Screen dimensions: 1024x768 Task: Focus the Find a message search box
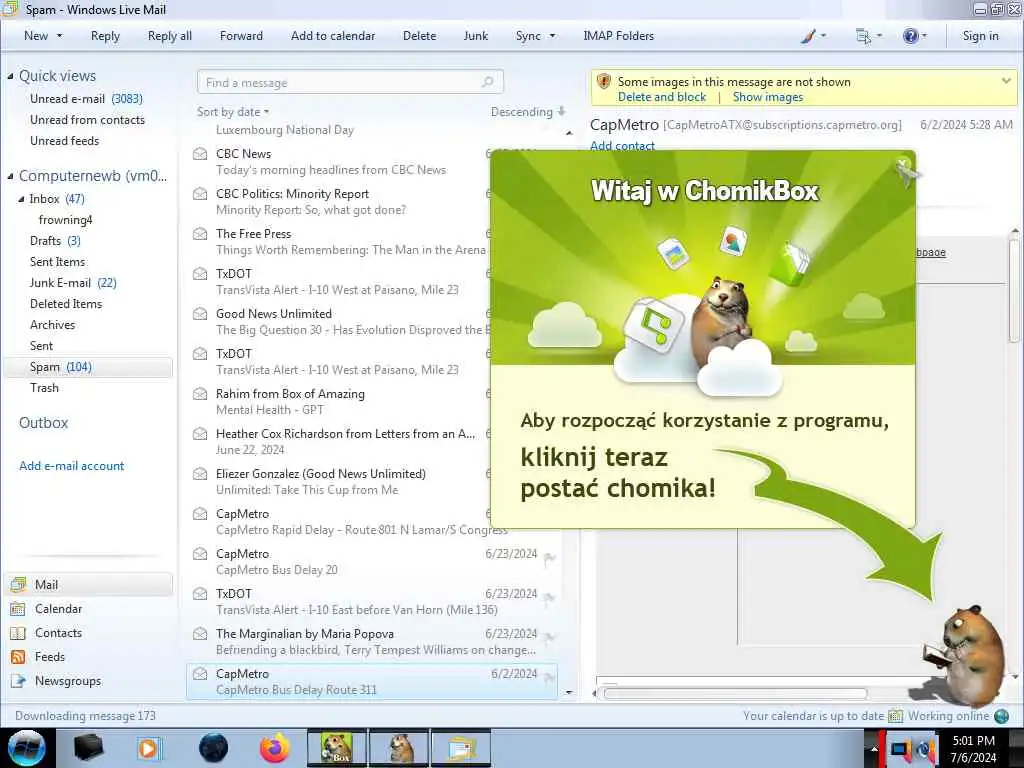(350, 82)
